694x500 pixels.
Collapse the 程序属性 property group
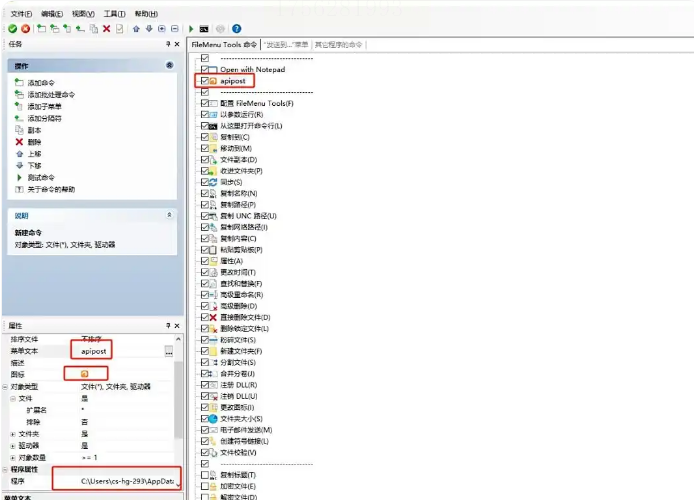tap(5, 469)
